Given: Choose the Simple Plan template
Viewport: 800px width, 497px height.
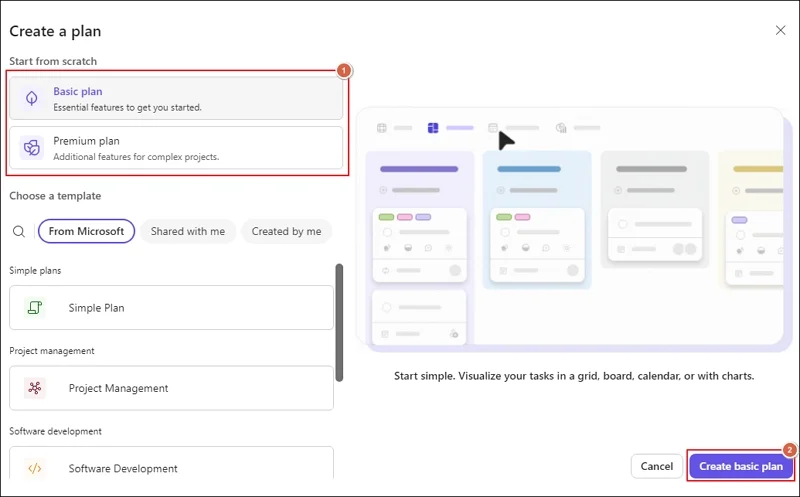Looking at the screenshot, I should click(171, 308).
